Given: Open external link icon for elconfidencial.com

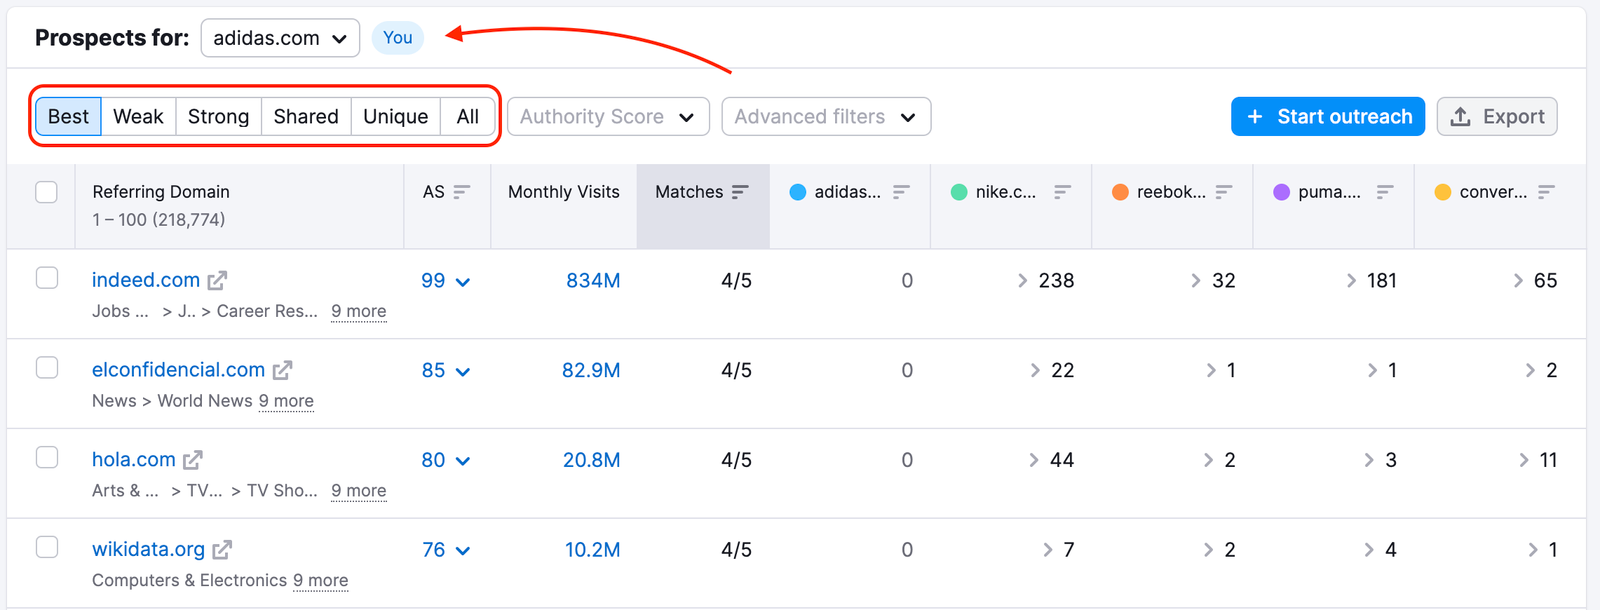Looking at the screenshot, I should (283, 371).
